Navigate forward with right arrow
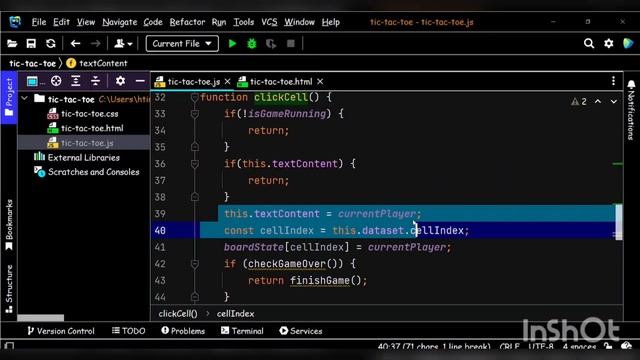 tap(95, 44)
